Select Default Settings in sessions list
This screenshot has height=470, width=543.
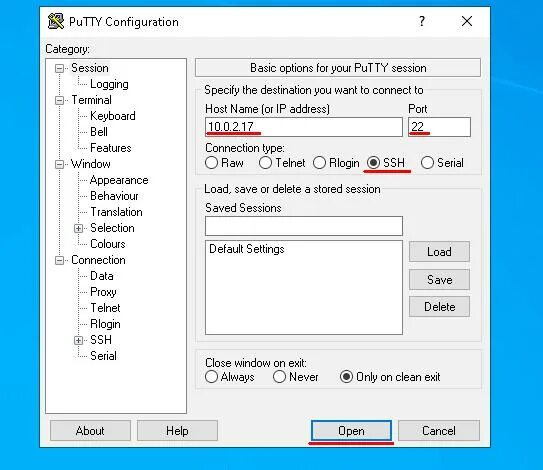point(247,249)
